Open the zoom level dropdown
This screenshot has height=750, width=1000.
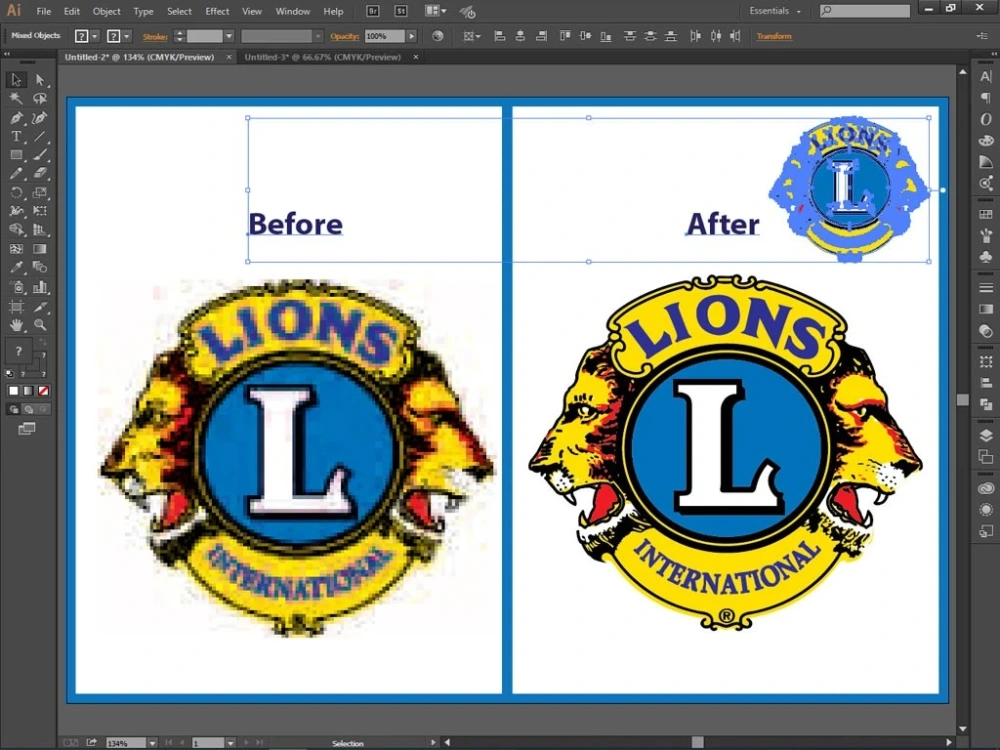point(152,743)
